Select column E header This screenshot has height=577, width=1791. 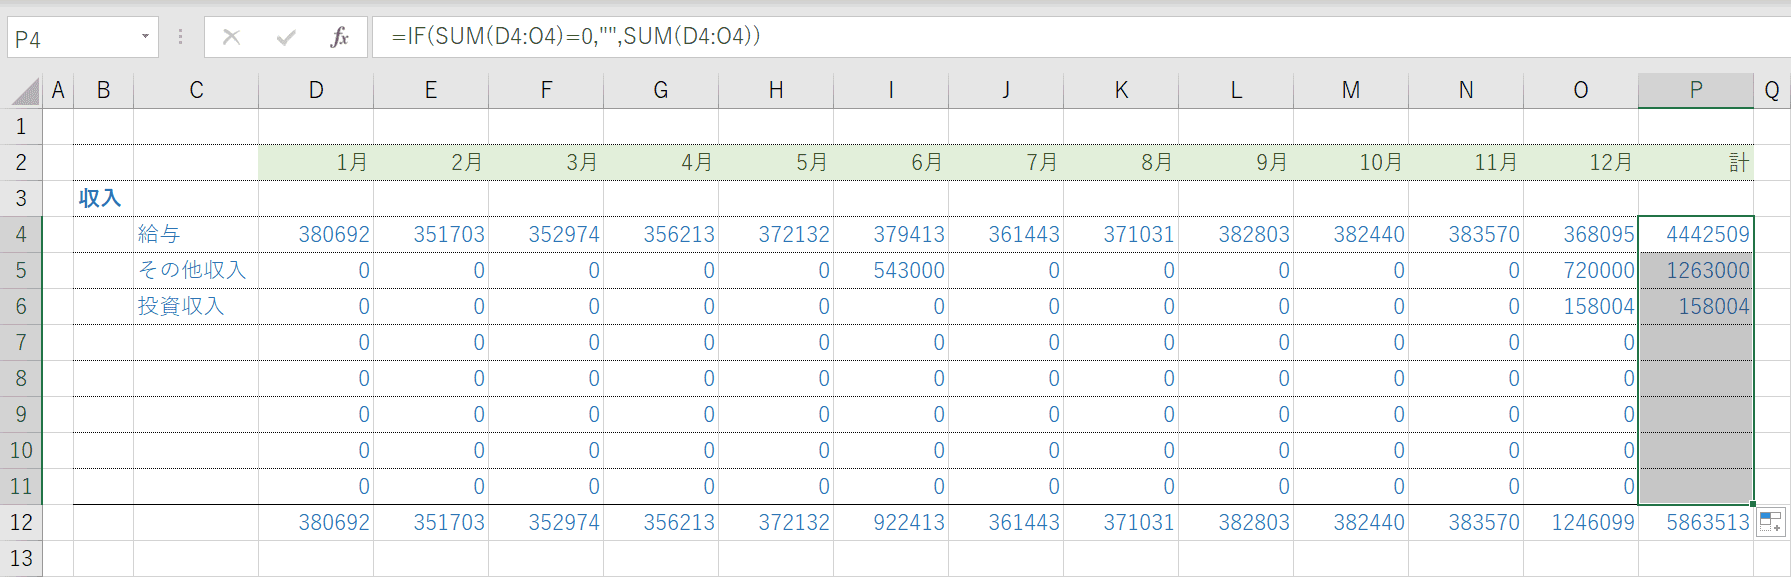click(x=431, y=91)
